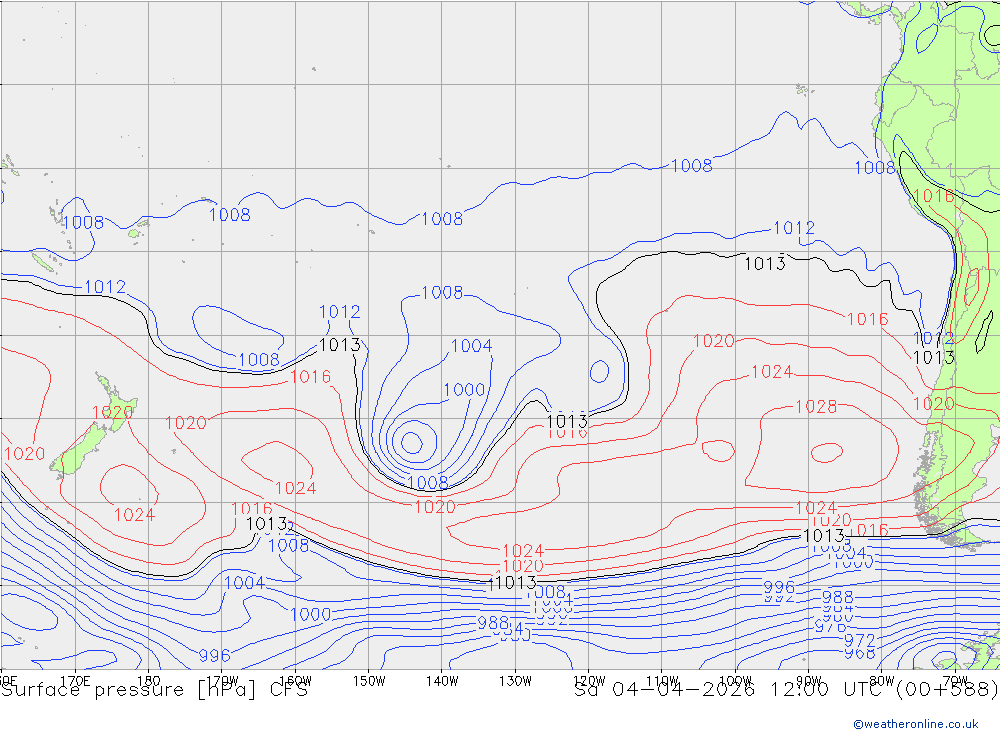This screenshot has width=1000, height=733.
Task: Select the 140W longitude label
Action: 442,681
